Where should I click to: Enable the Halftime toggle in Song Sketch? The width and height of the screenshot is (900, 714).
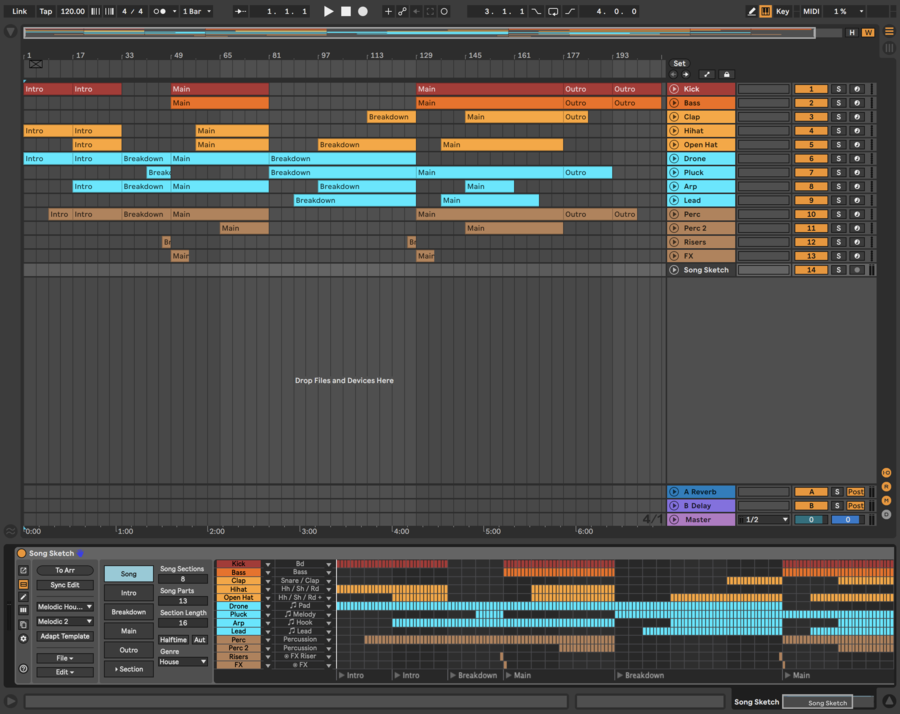[173, 640]
